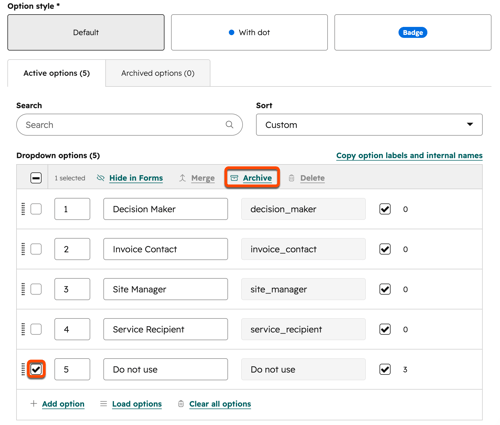Click the Merge action
Screen dimensions: 500x425
click(203, 178)
